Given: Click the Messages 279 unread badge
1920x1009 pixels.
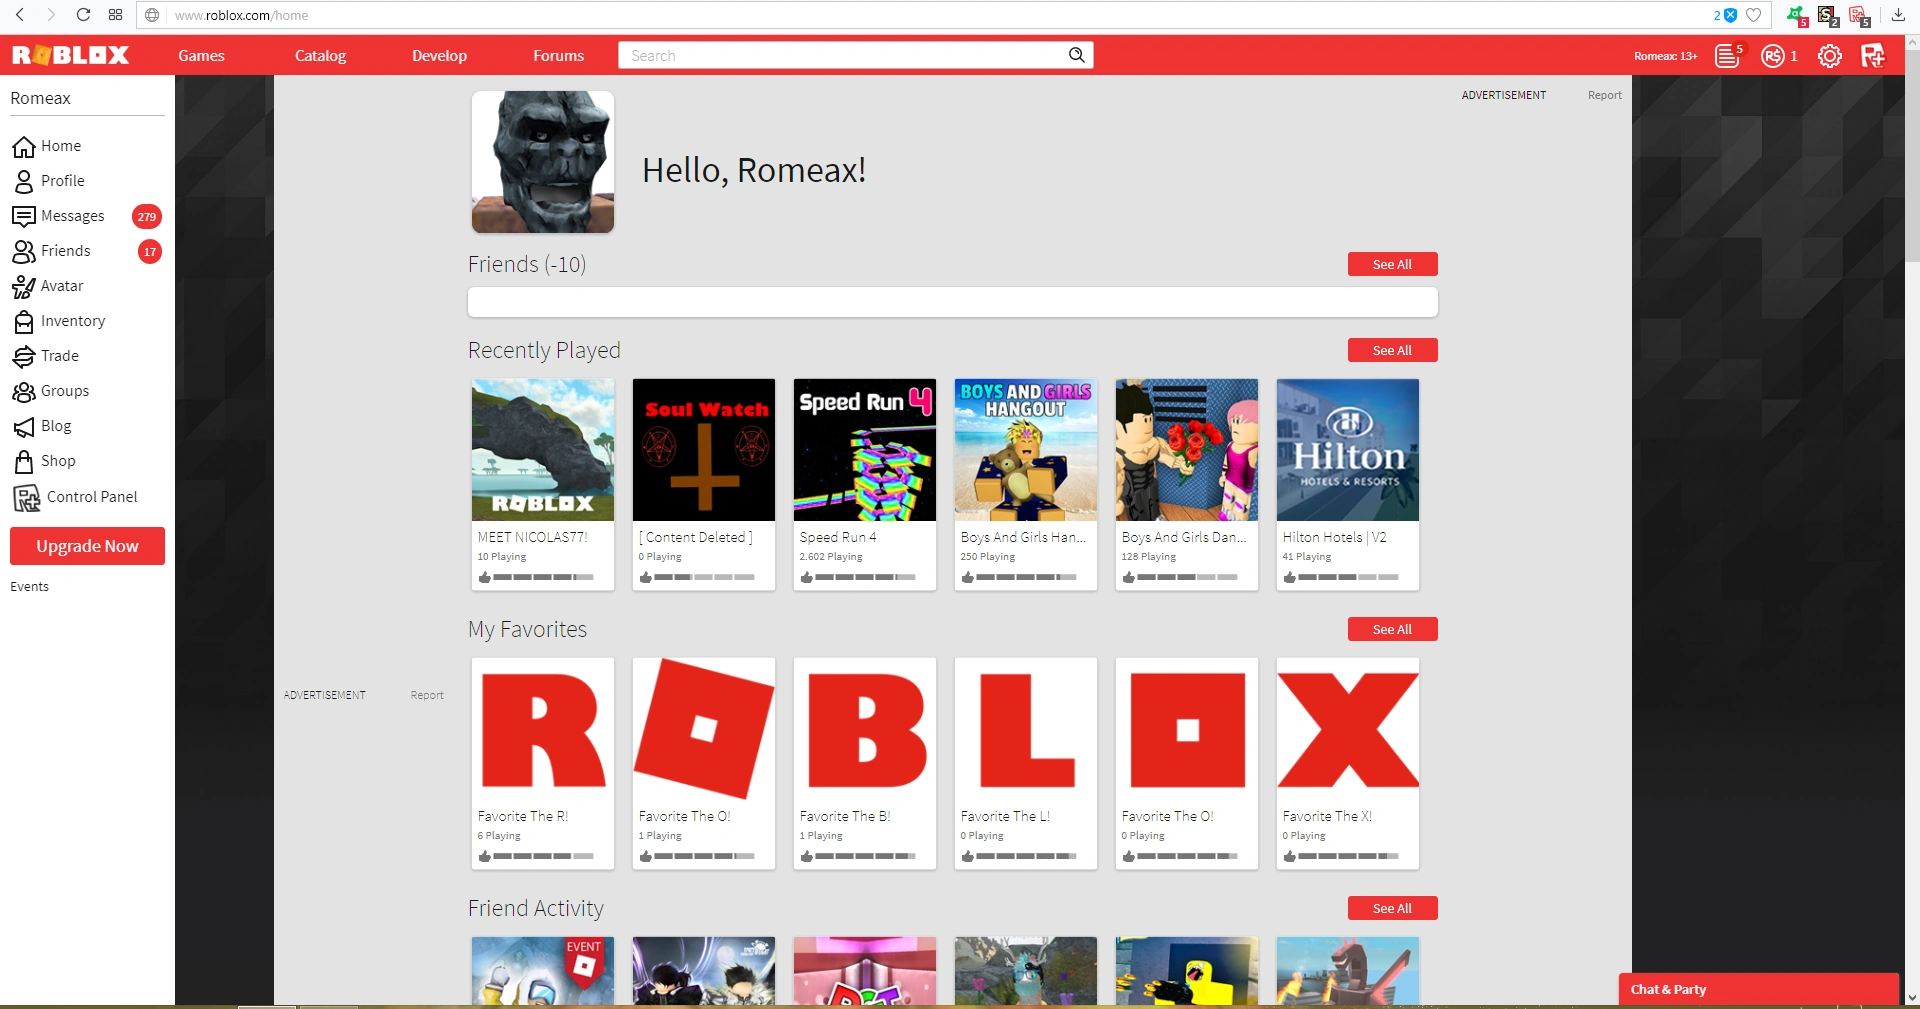Looking at the screenshot, I should pos(147,217).
